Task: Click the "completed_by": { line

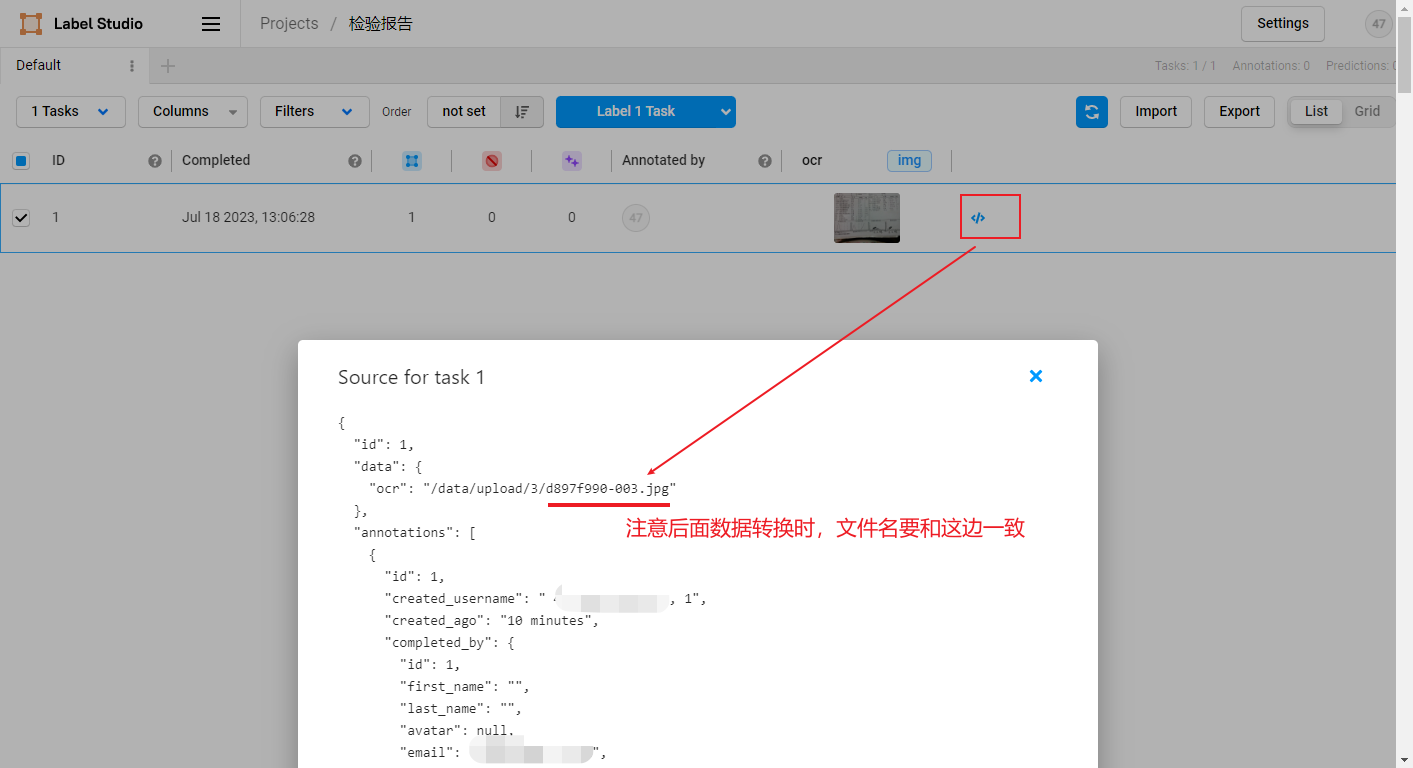Action: point(449,643)
